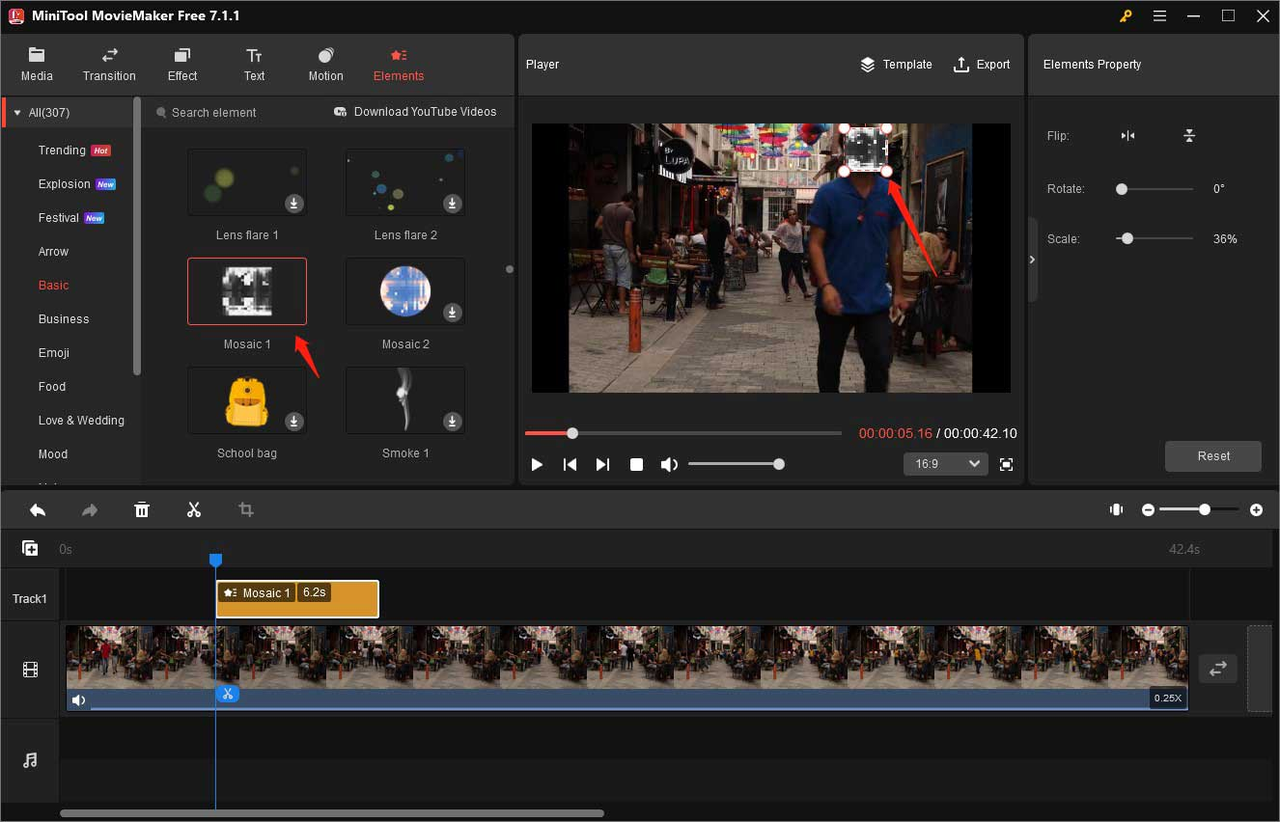The width and height of the screenshot is (1280, 822).
Task: Redo the last action
Action: click(x=90, y=510)
